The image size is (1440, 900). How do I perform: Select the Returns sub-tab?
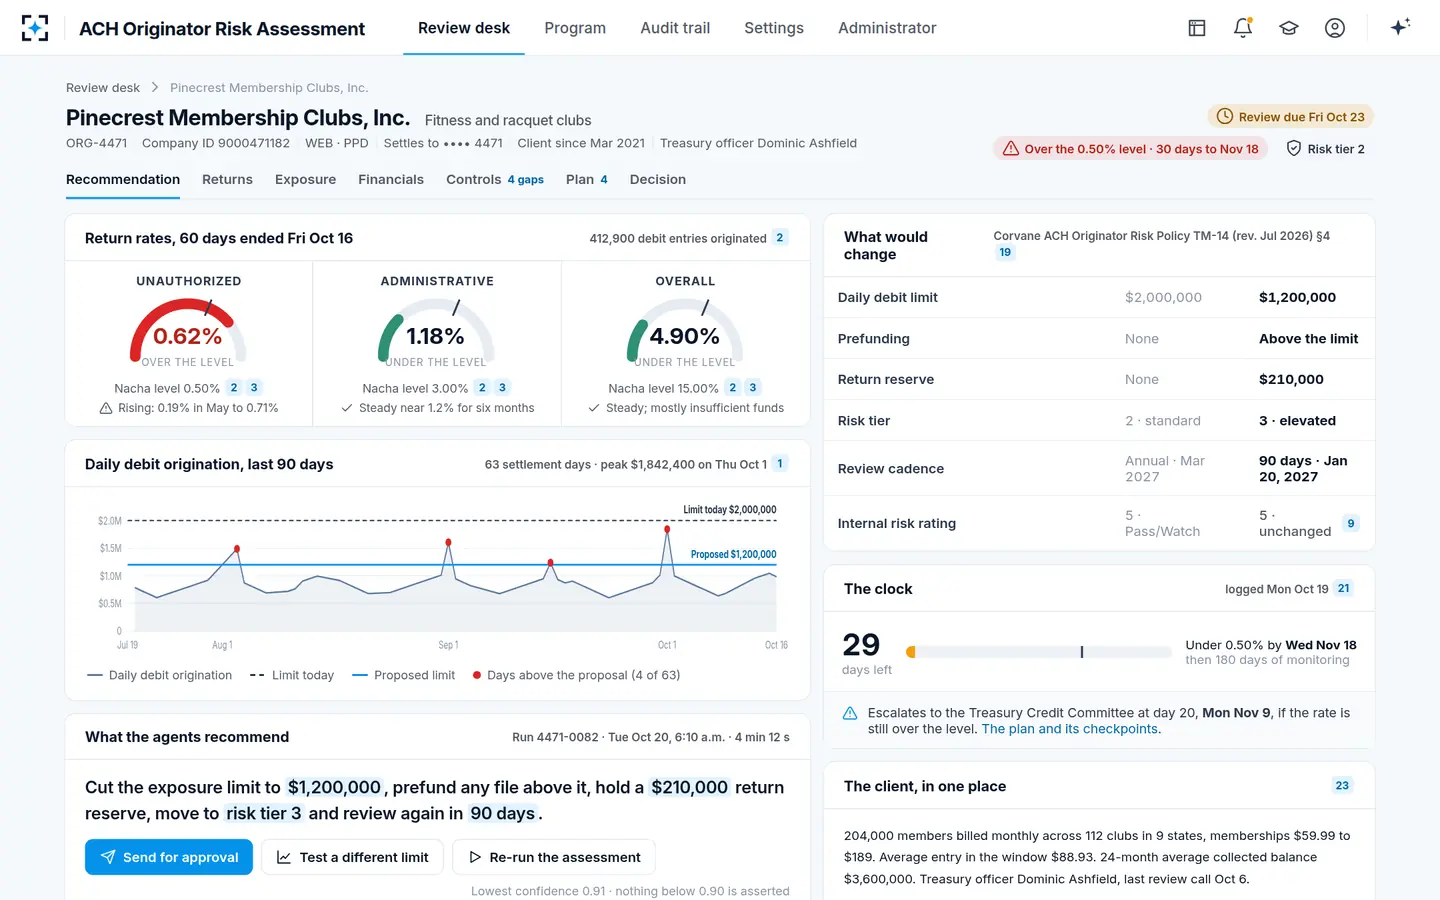pos(227,180)
